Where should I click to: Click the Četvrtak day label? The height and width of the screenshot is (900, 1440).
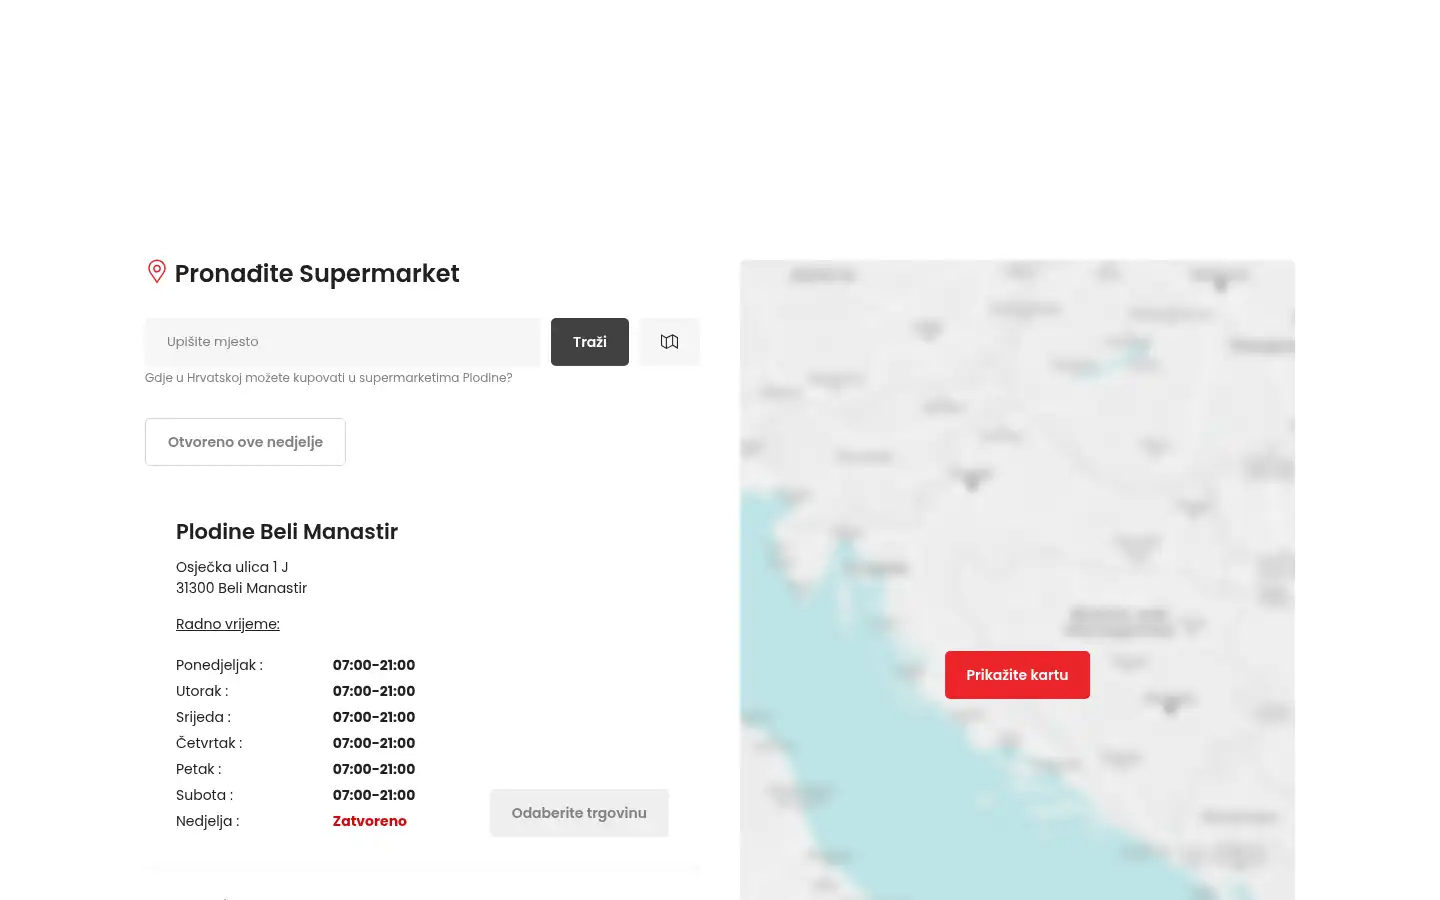pos(209,743)
